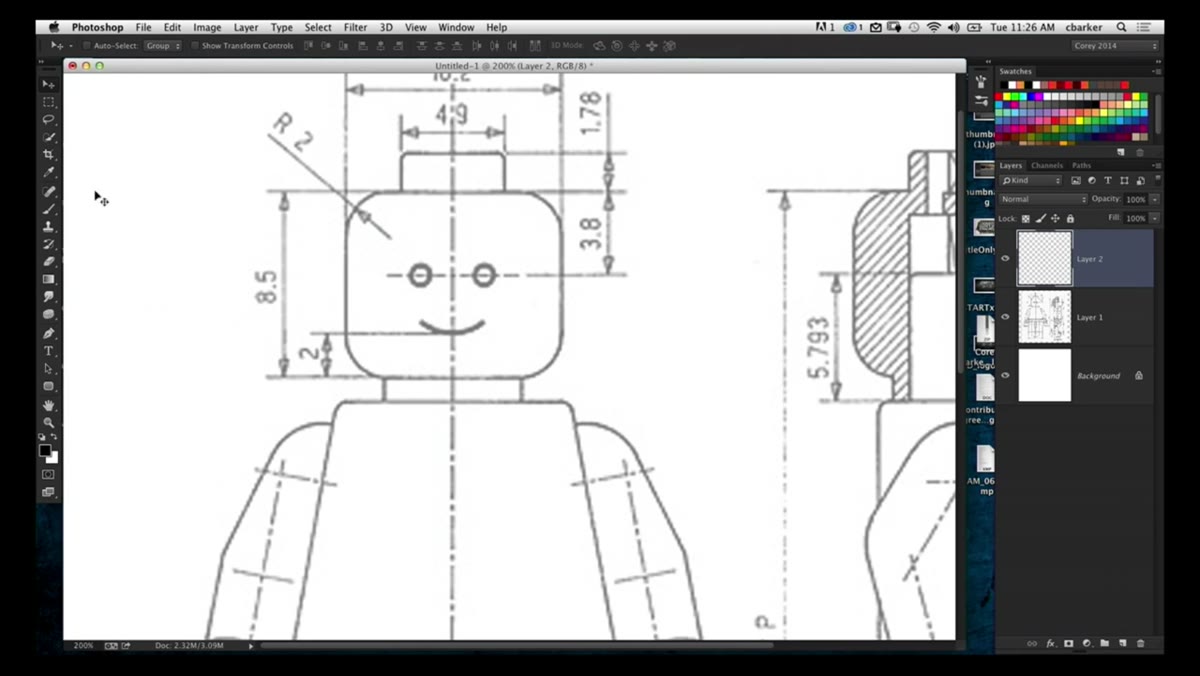Open the Move tool preset picker arrow
The width and height of the screenshot is (1200, 676).
[70, 46]
